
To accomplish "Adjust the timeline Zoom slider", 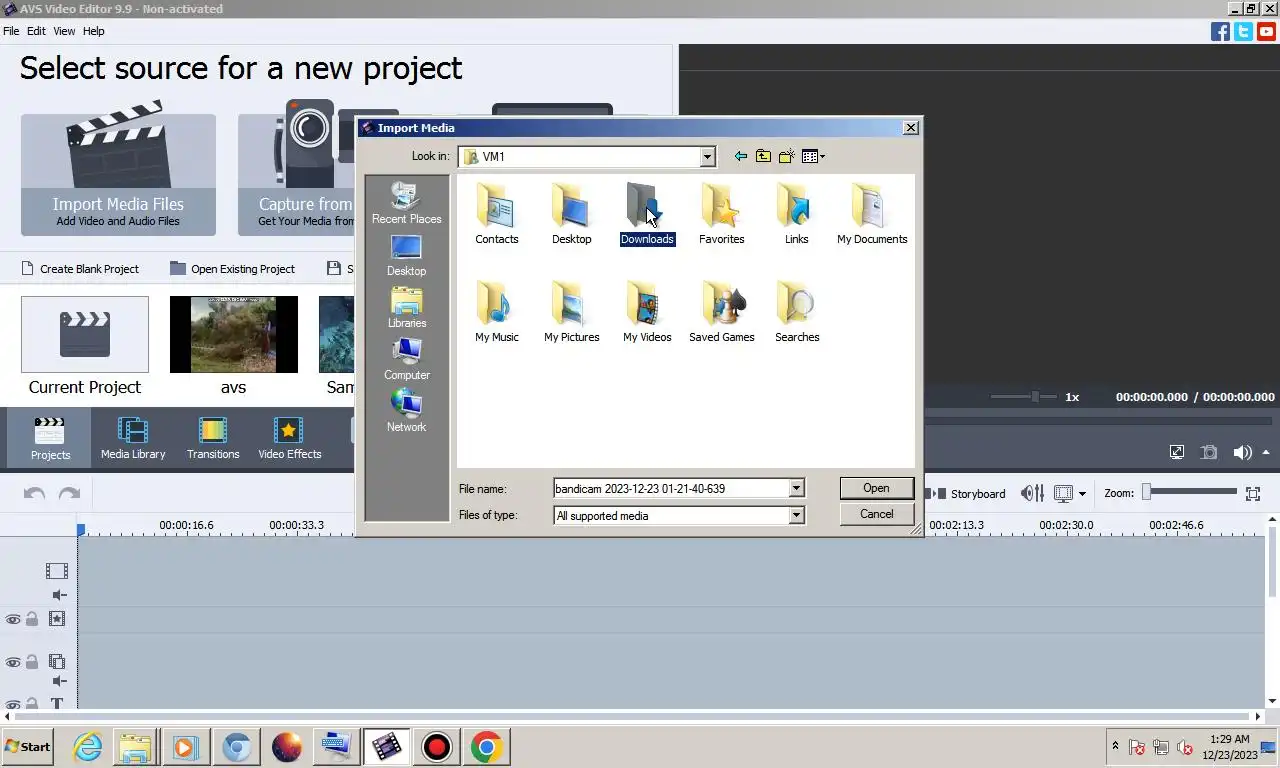I will coord(1190,492).
